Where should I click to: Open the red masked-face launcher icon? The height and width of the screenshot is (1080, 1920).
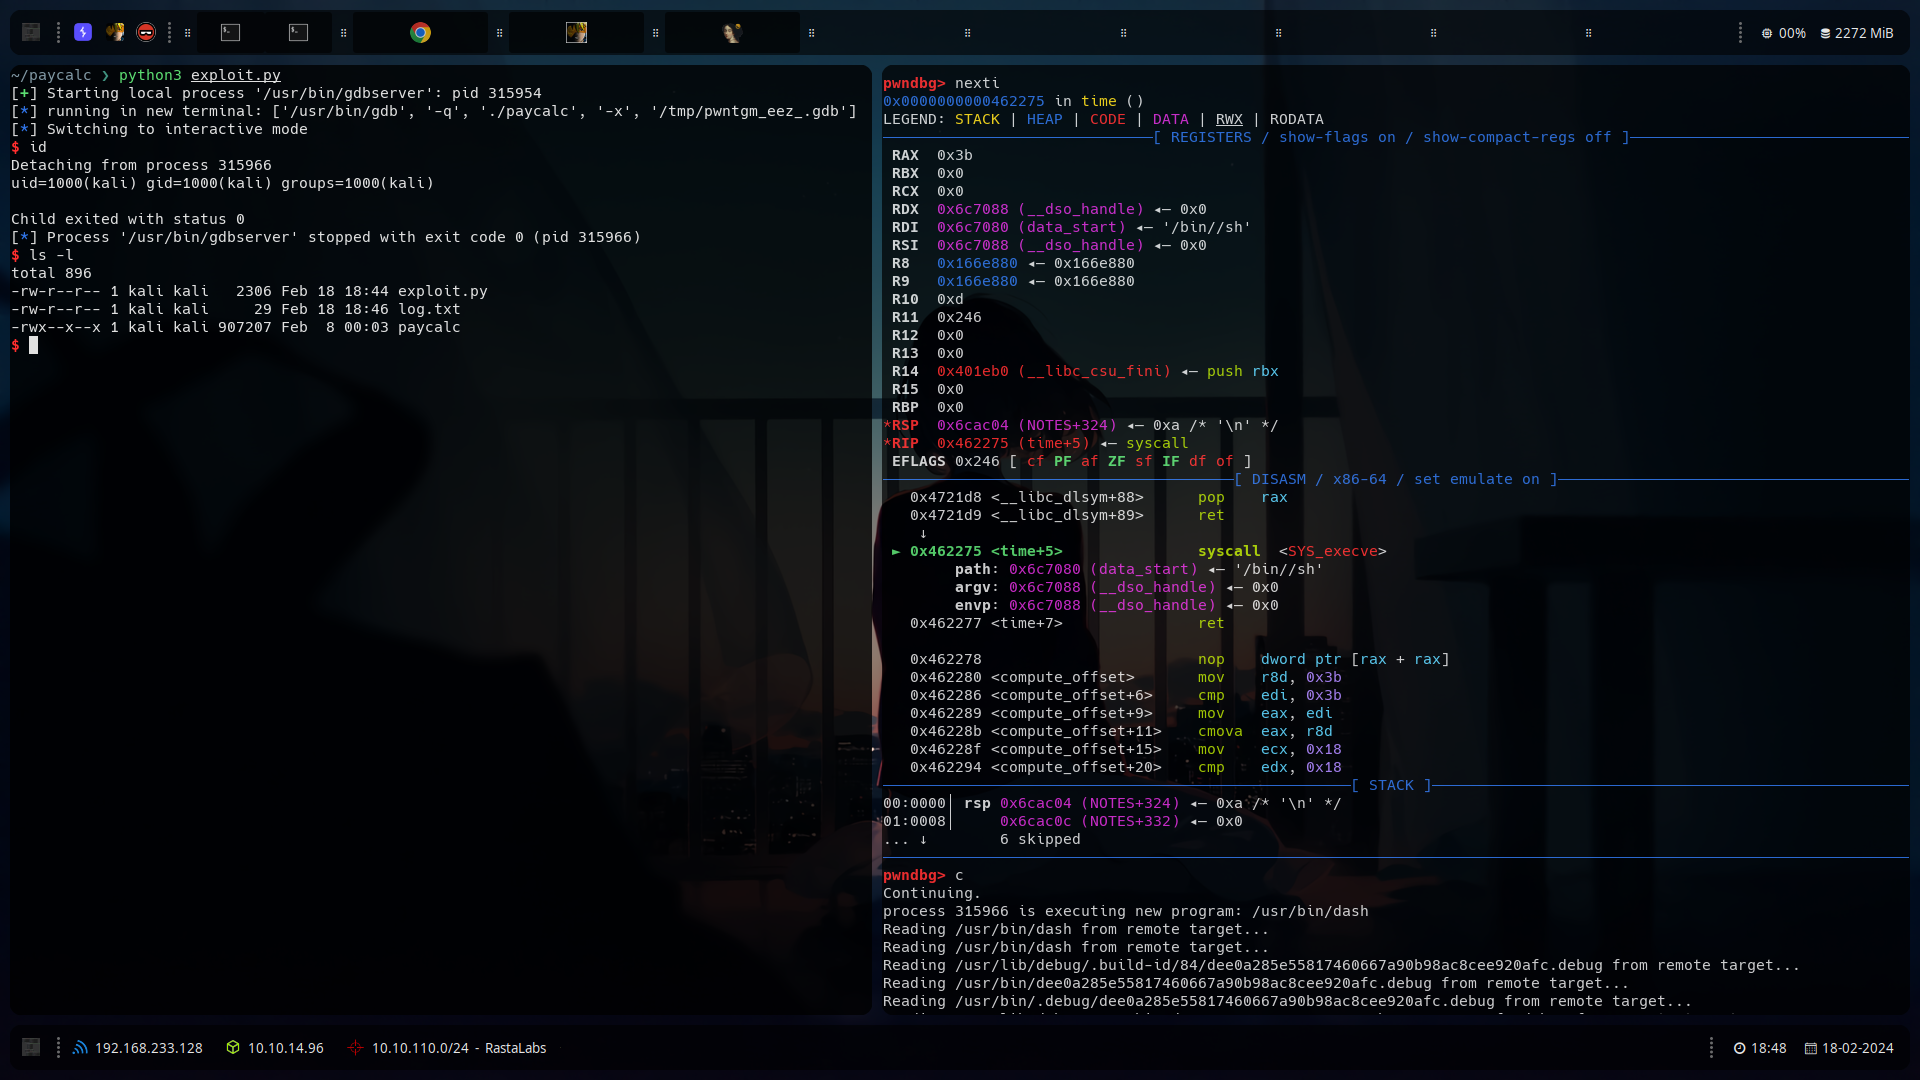(x=146, y=33)
